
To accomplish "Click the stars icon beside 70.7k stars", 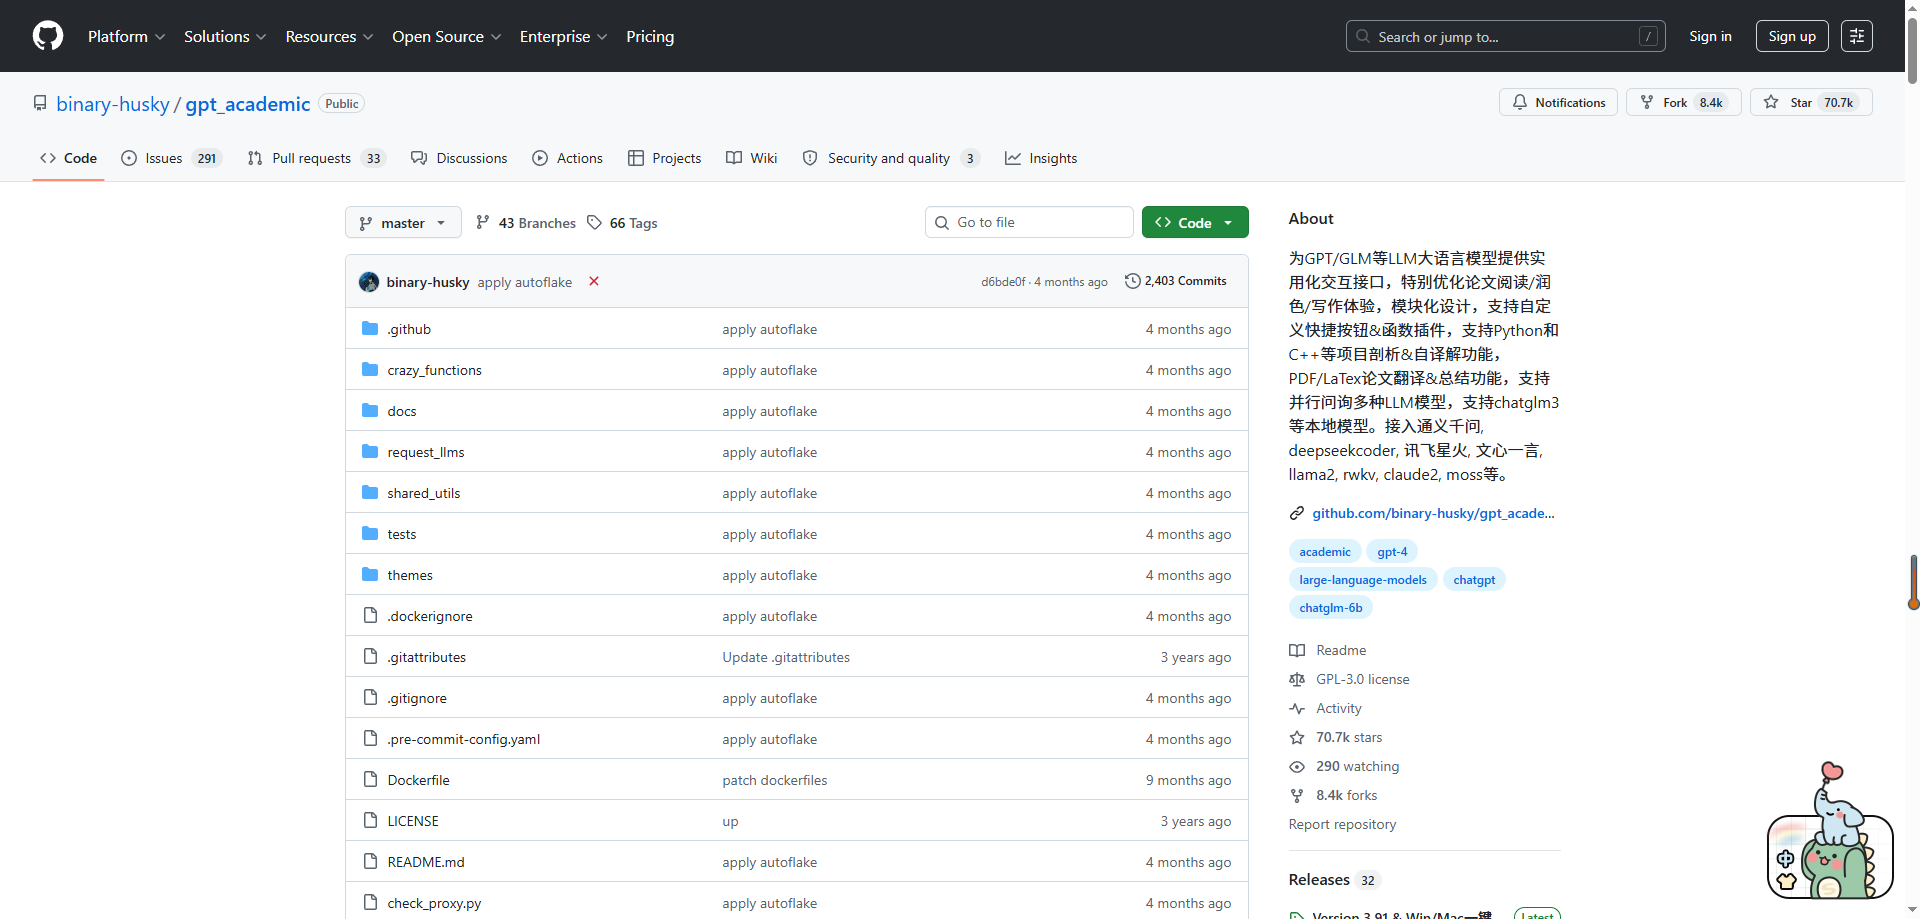I will [1297, 737].
